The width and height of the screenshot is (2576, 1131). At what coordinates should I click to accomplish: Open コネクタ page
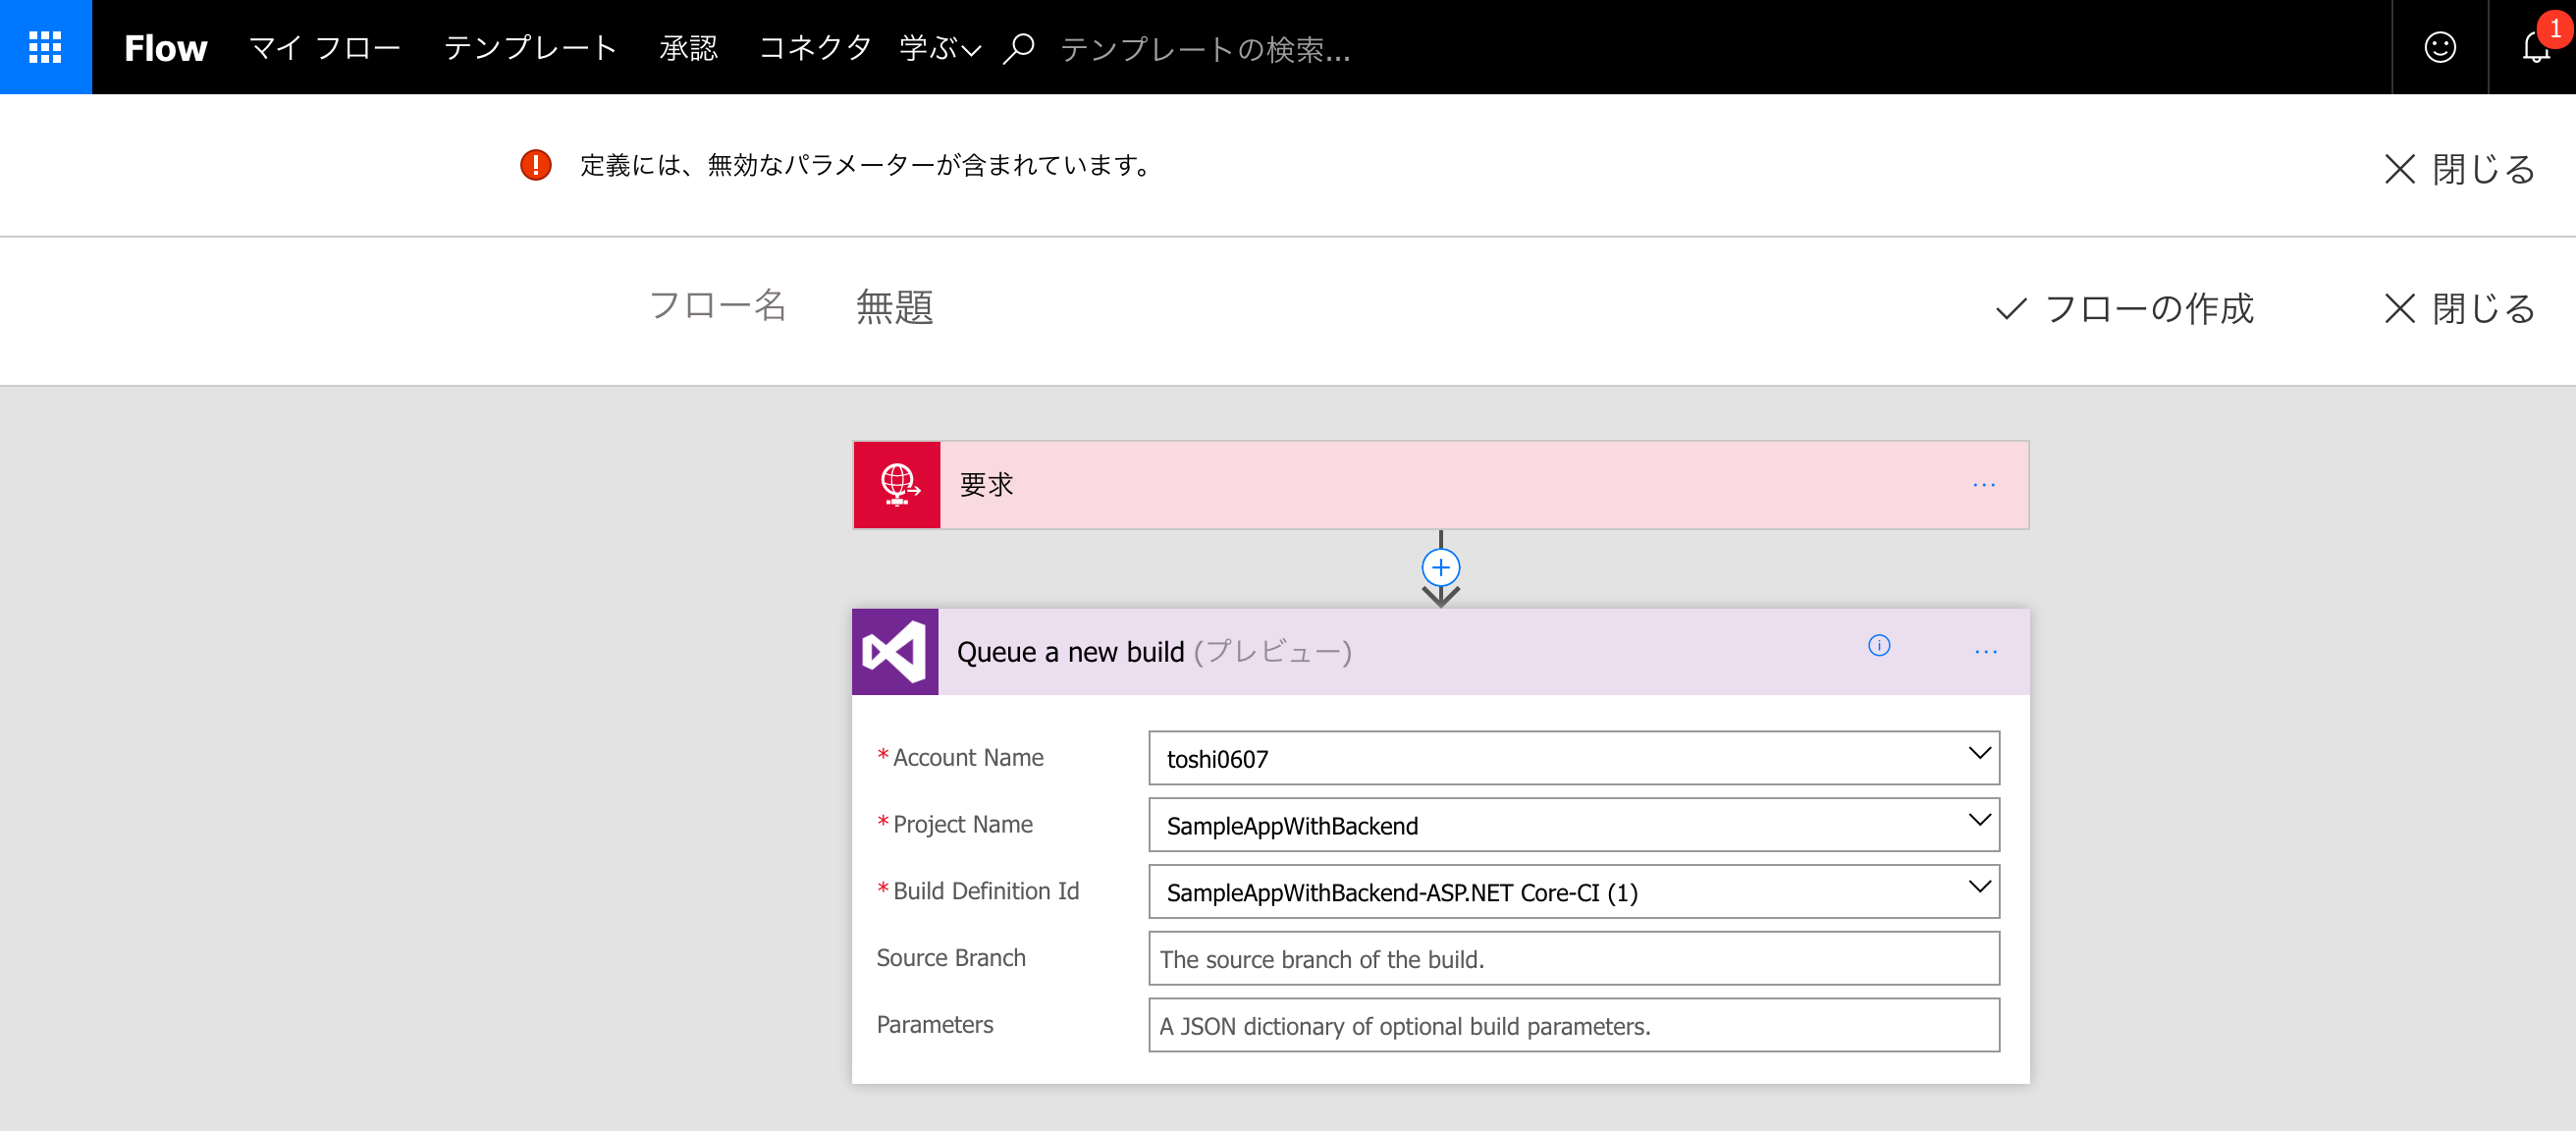(815, 48)
